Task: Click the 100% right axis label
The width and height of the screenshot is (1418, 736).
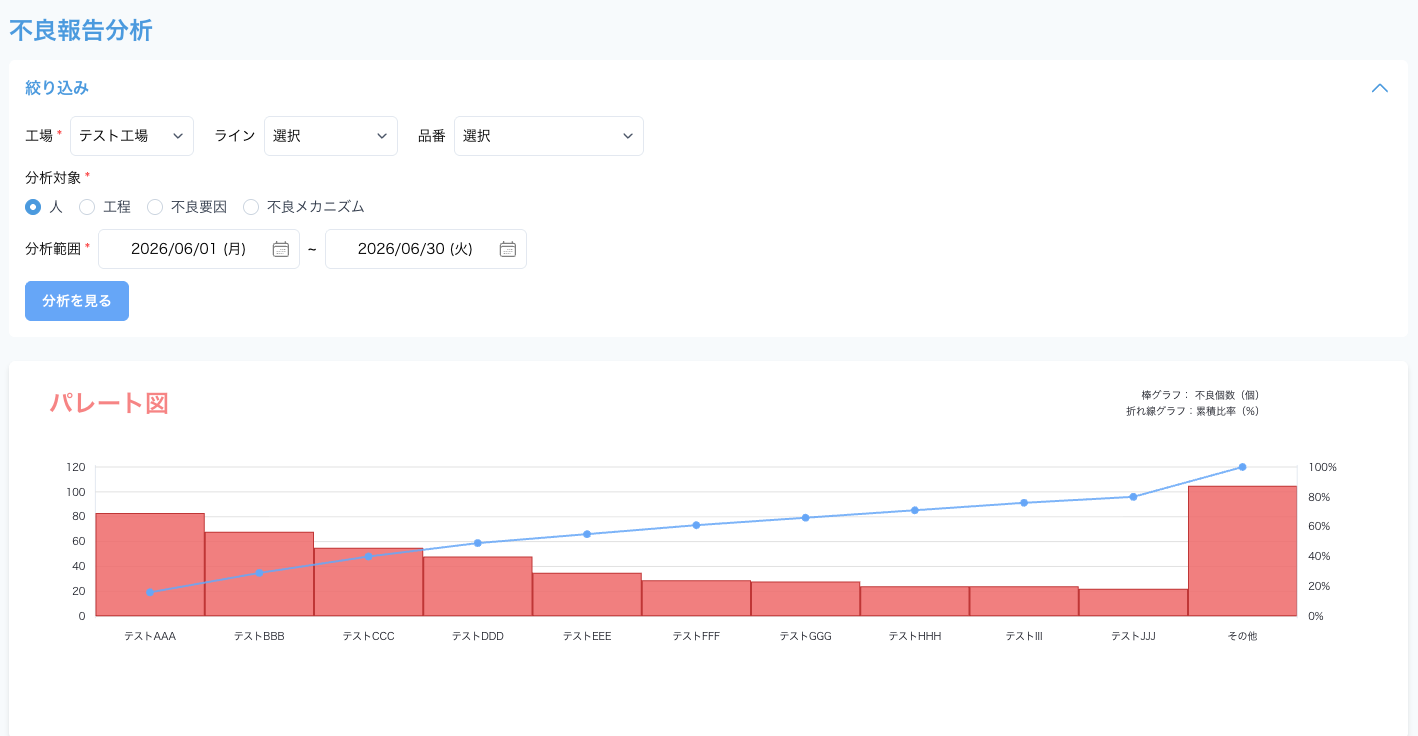Action: (1322, 467)
